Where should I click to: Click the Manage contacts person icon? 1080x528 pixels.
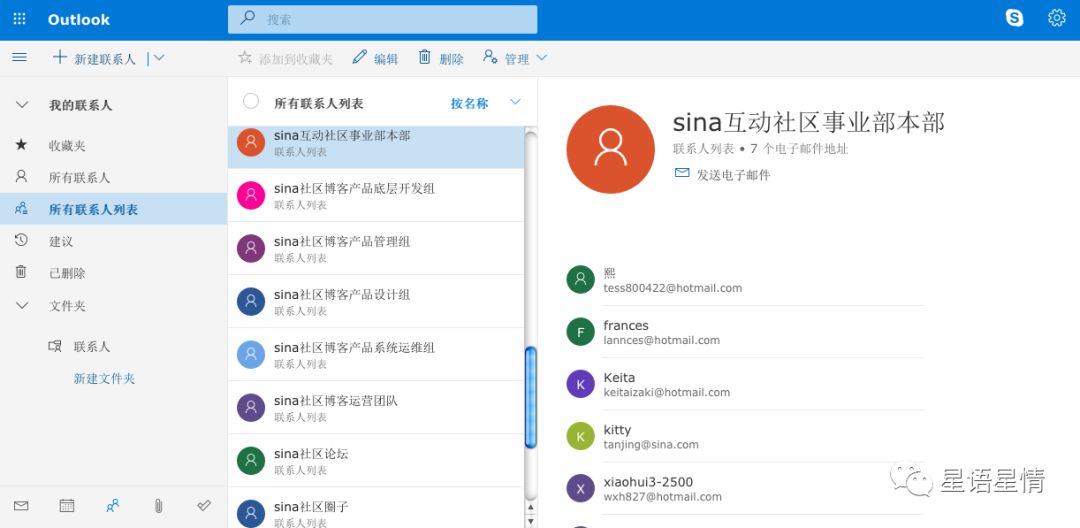click(490, 57)
